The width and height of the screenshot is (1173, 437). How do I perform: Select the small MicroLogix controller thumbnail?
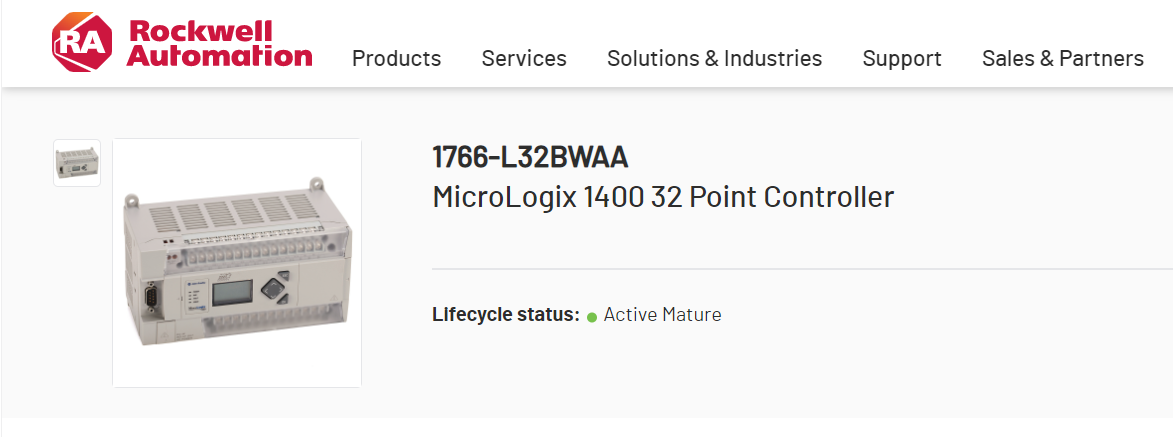(x=77, y=163)
